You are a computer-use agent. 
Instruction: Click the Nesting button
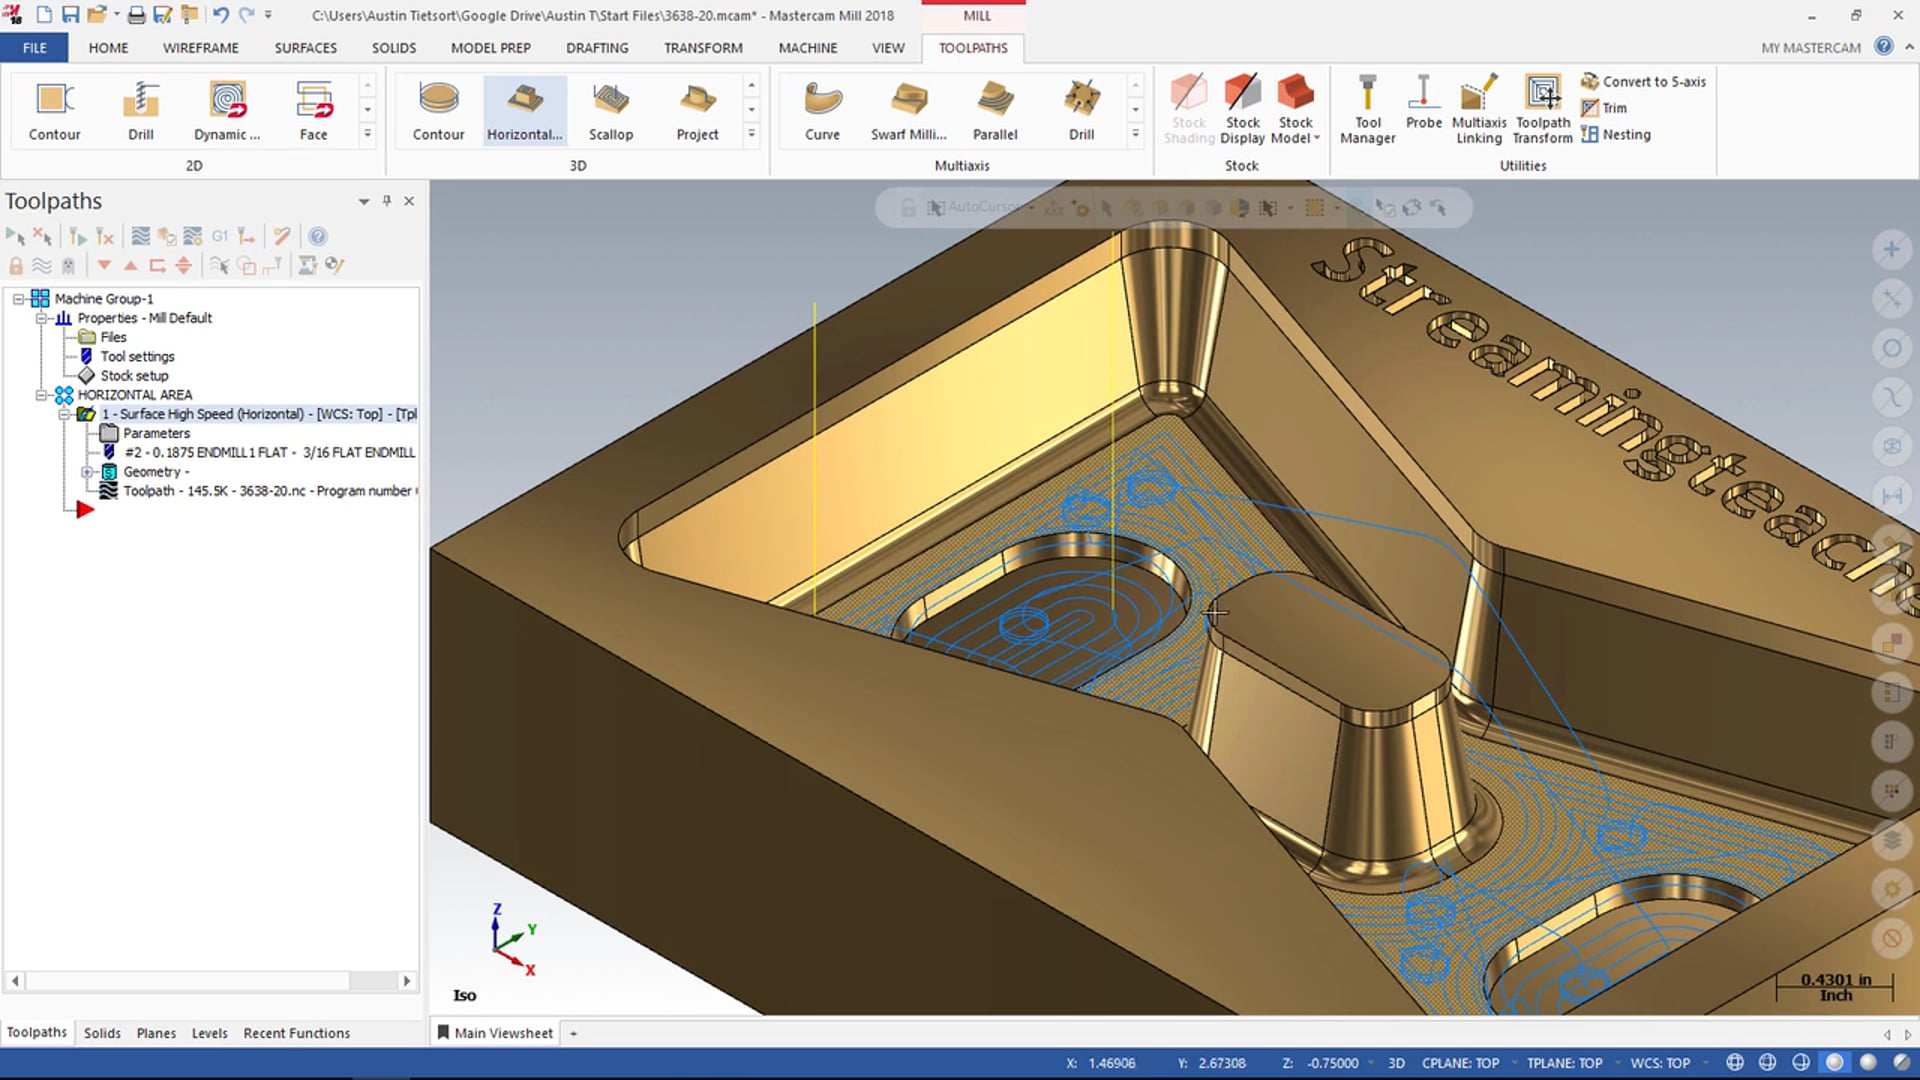[x=1616, y=135]
